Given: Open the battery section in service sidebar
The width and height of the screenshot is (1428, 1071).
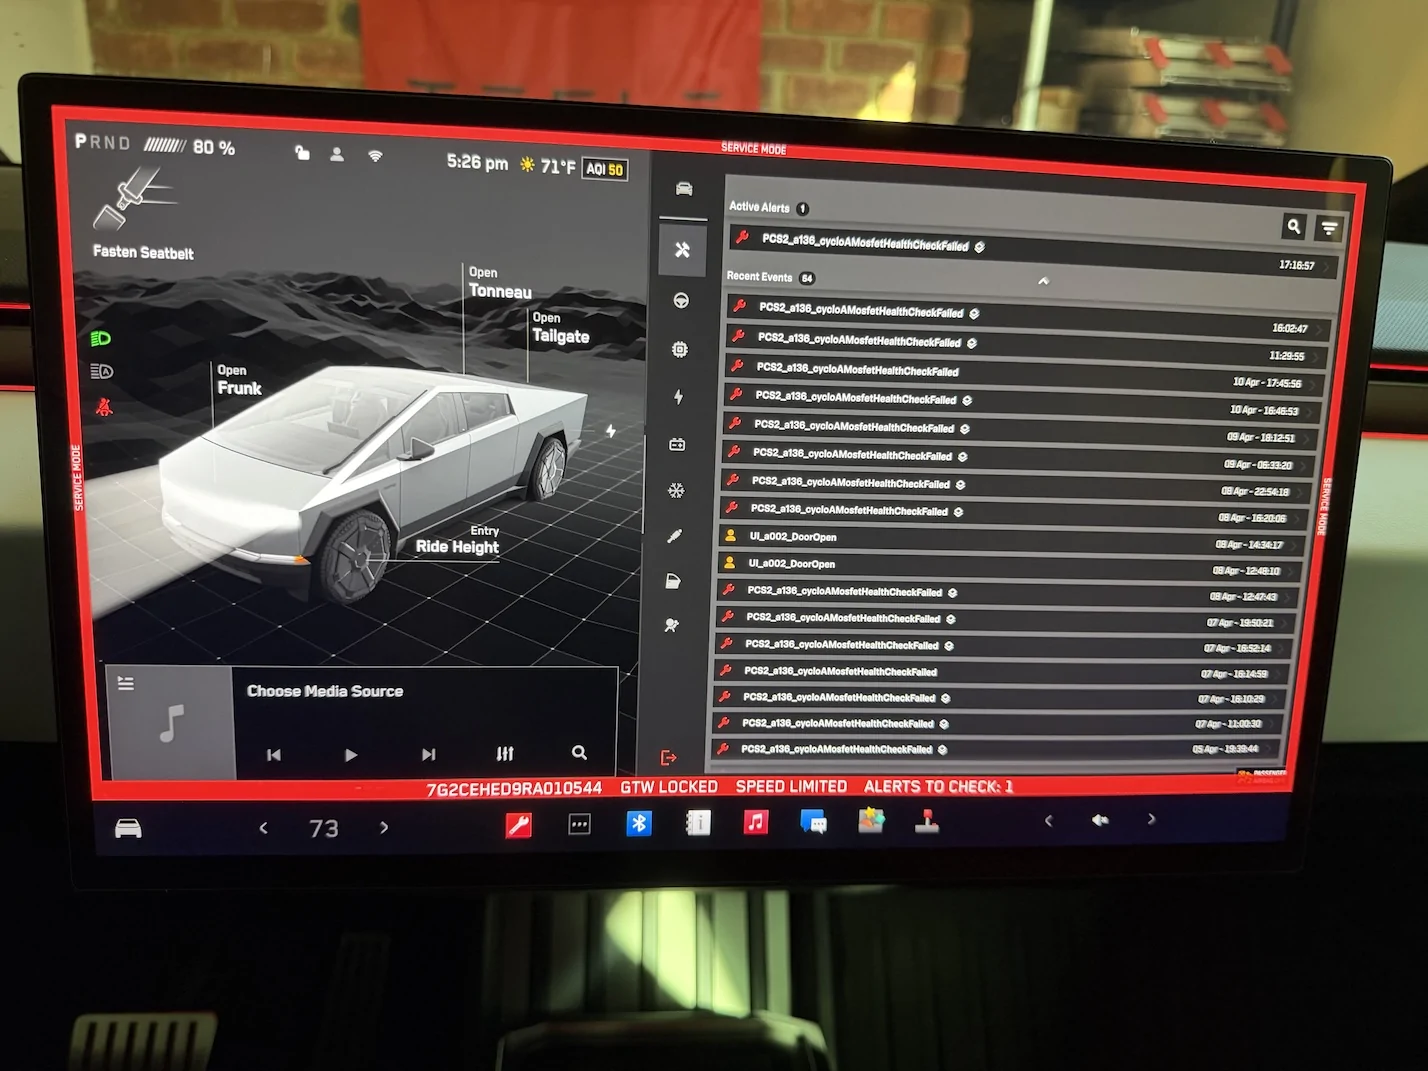Looking at the screenshot, I should 677,444.
